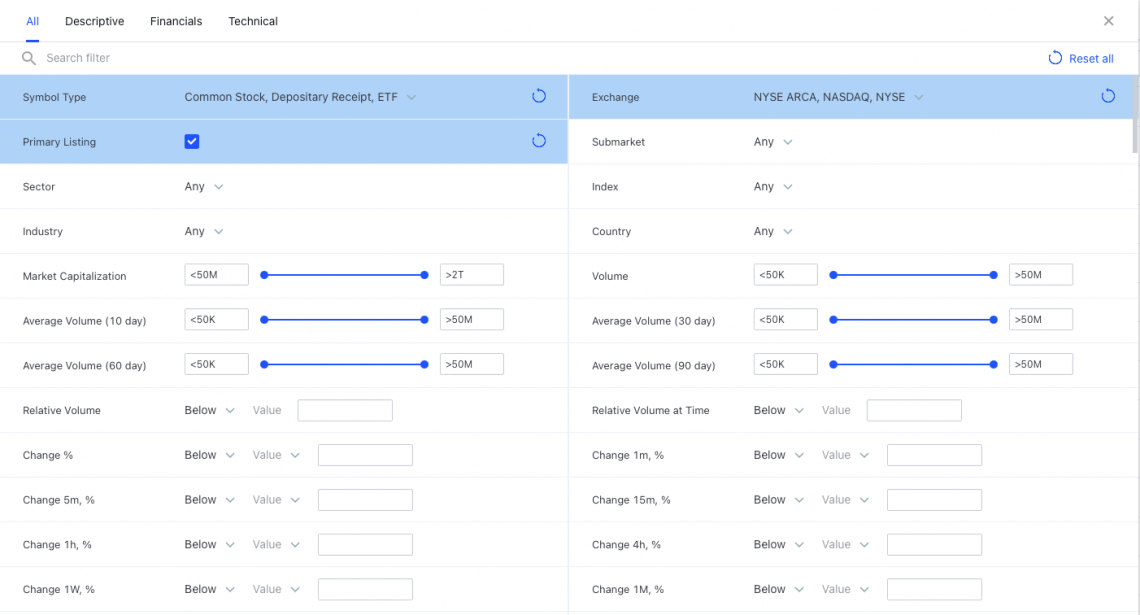Click the Volume slider right handle
1140x615 pixels.
click(x=994, y=274)
